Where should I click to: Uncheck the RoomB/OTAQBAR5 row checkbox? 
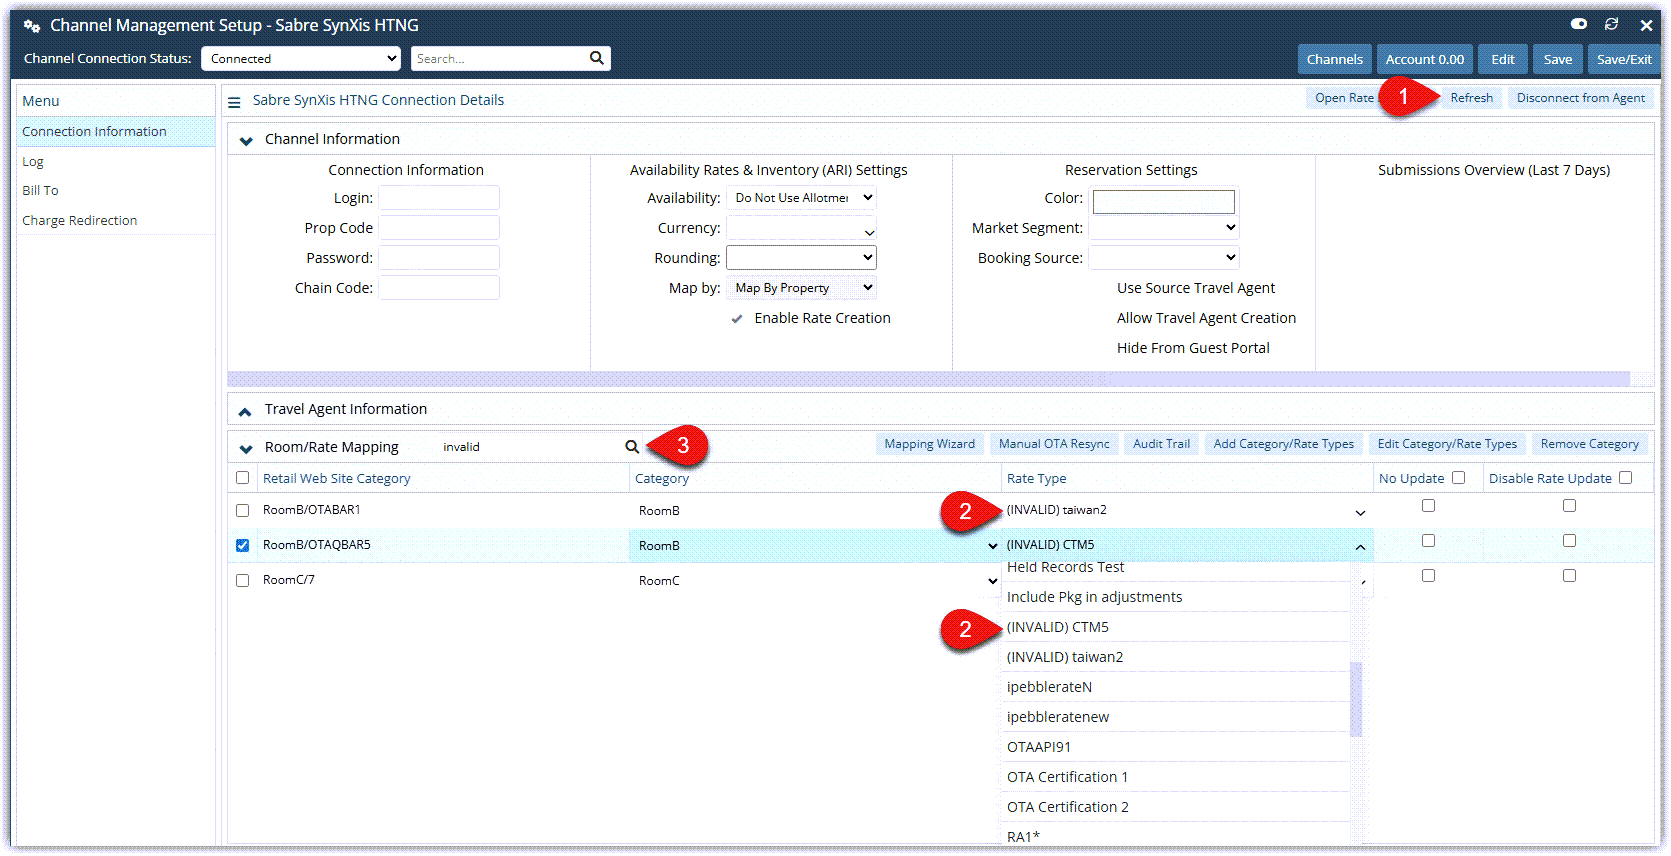click(242, 545)
